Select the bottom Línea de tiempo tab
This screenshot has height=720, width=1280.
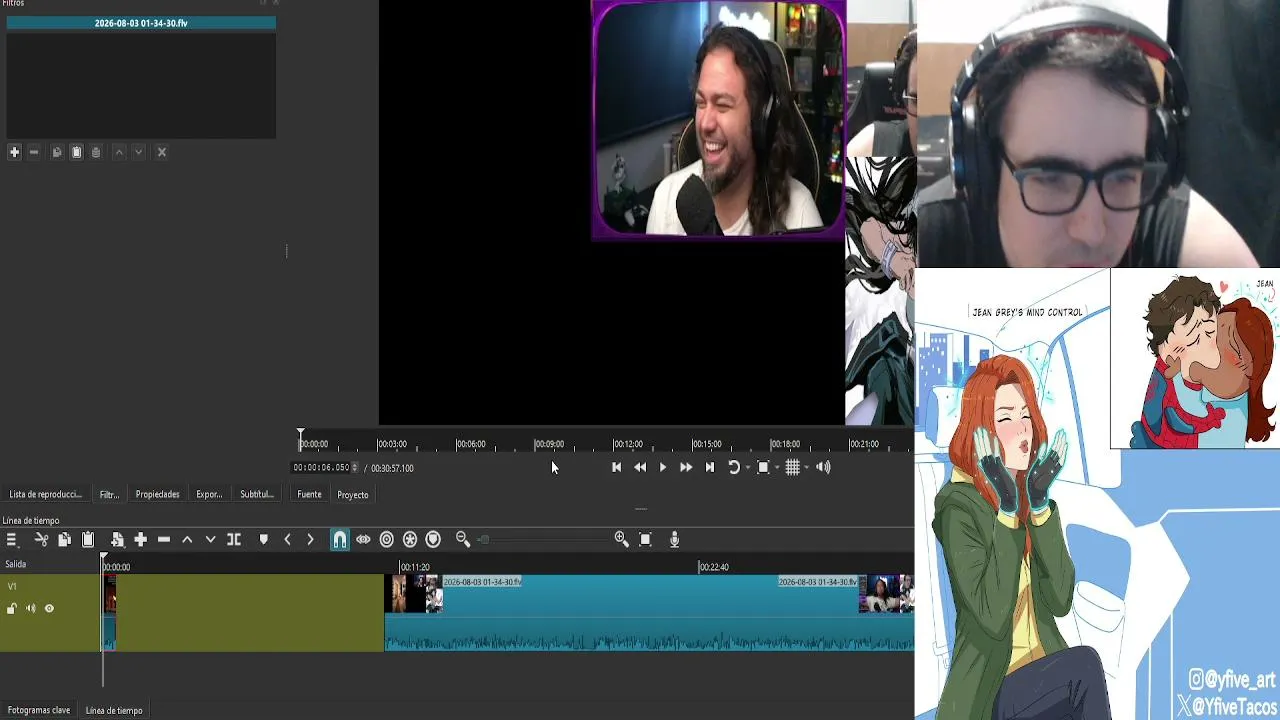(x=114, y=710)
